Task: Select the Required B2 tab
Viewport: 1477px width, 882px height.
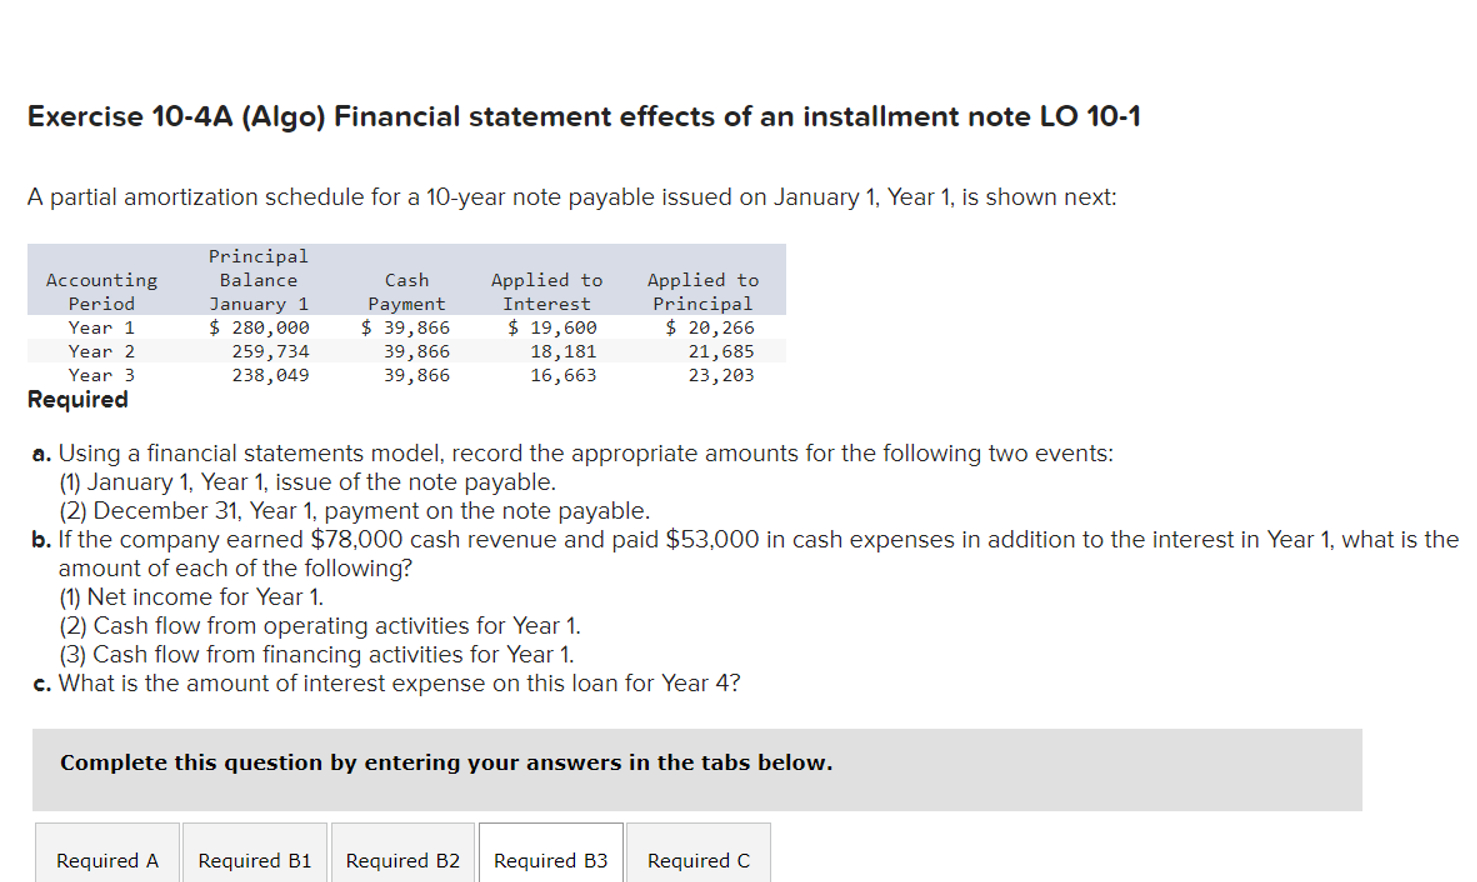Action: point(402,858)
